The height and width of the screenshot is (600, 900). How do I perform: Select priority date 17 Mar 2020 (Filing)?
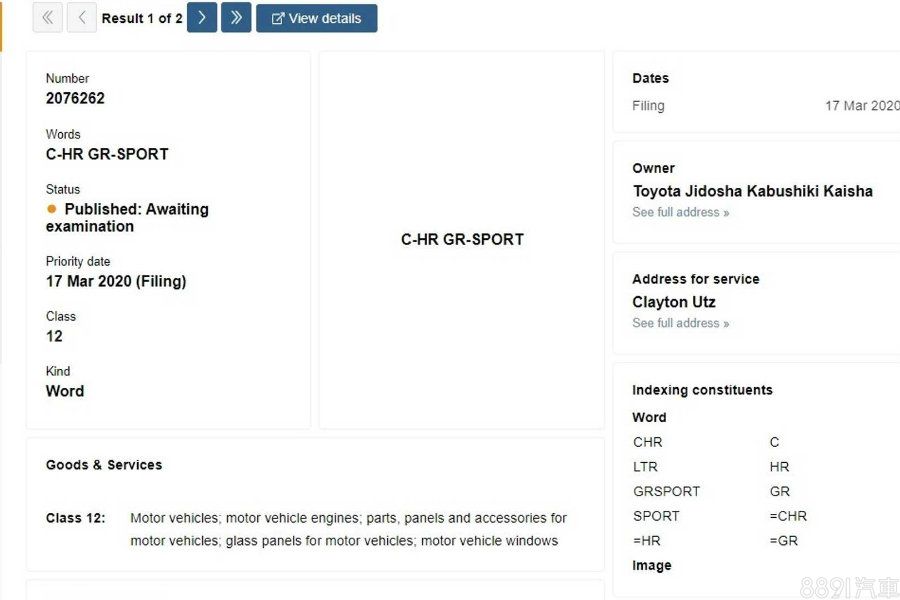click(x=116, y=281)
